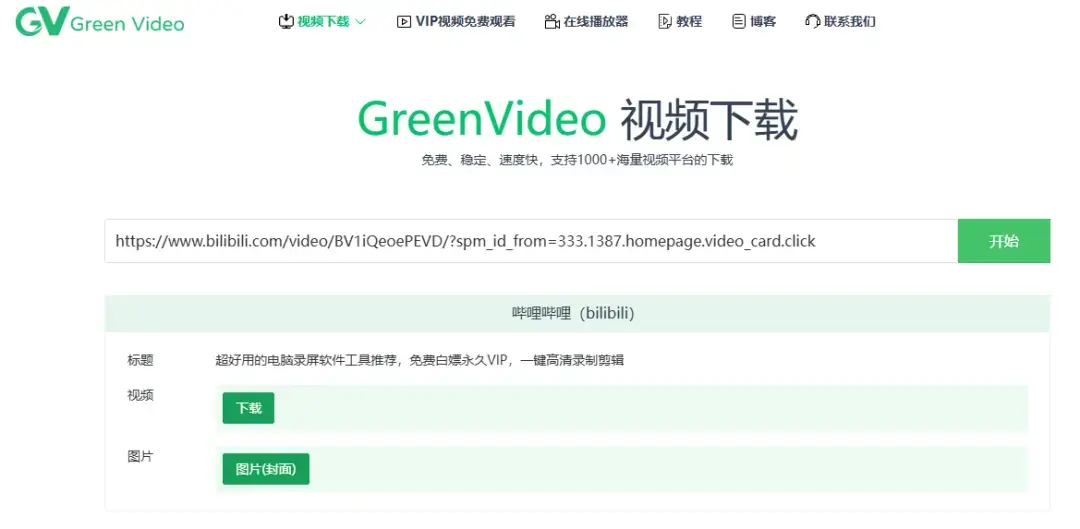This screenshot has height=529, width=1080.
Task: Go to VIP视频免费观看 page
Action: tap(465, 21)
